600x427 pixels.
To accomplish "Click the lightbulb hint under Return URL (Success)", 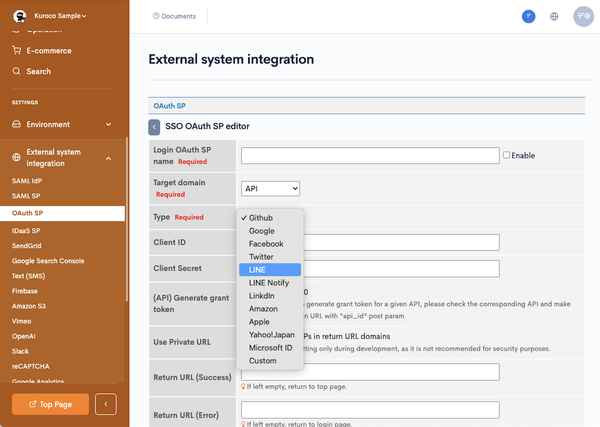I will click(x=243, y=386).
